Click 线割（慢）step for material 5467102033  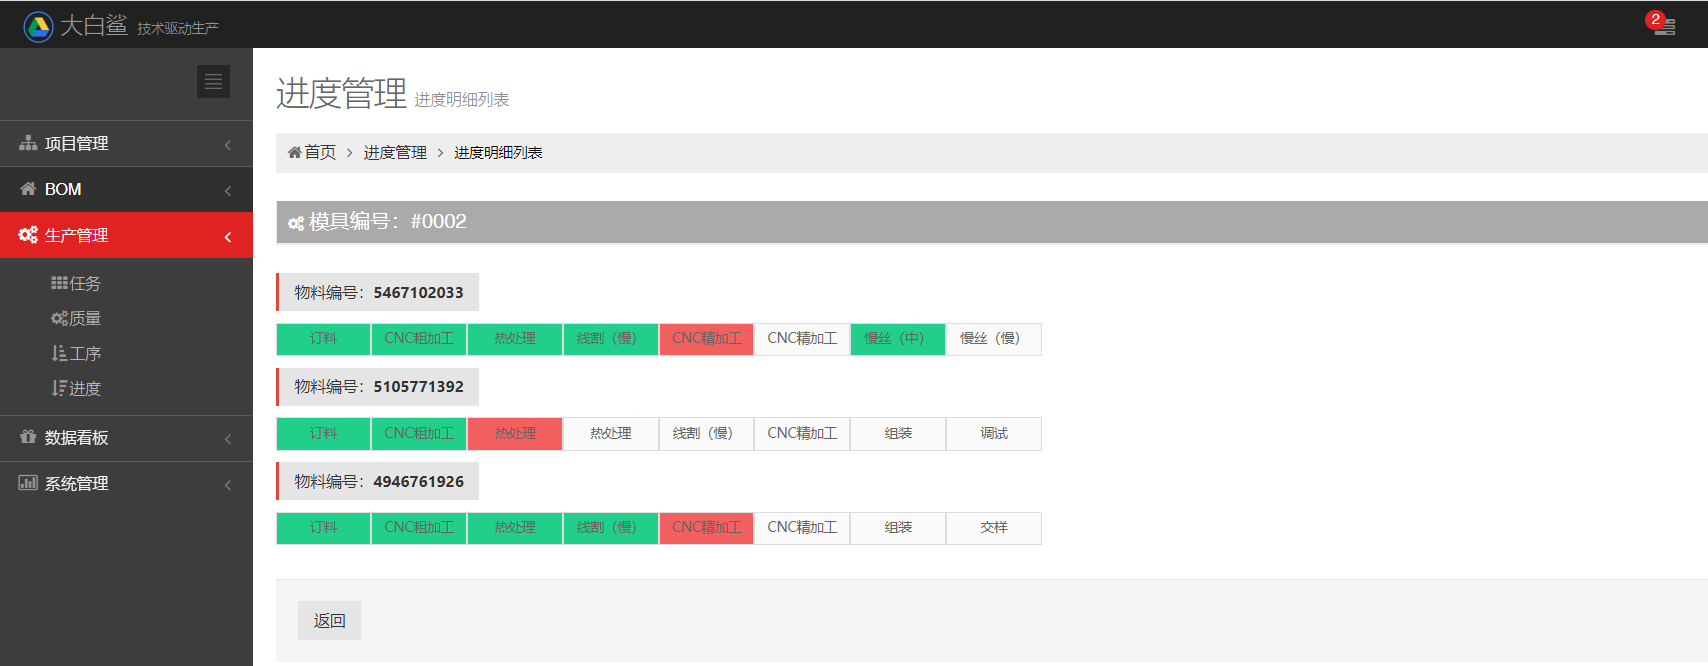[x=611, y=339]
